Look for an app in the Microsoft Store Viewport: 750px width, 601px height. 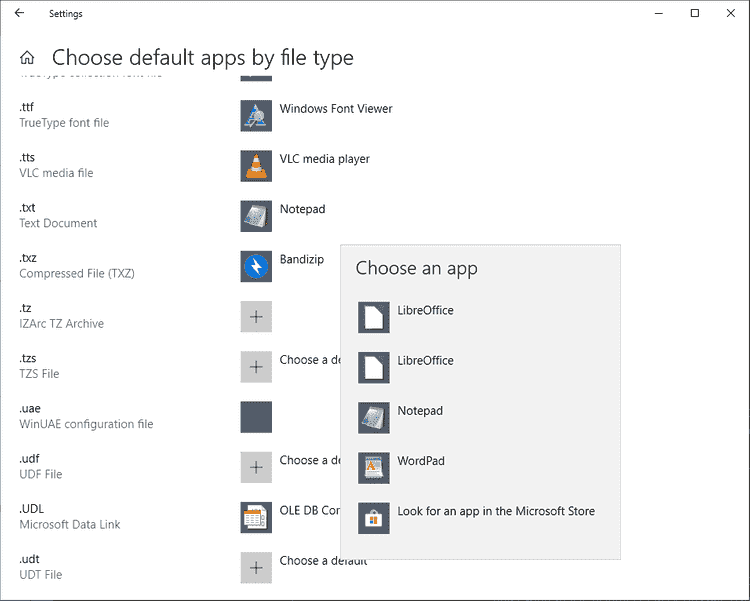tap(480, 518)
